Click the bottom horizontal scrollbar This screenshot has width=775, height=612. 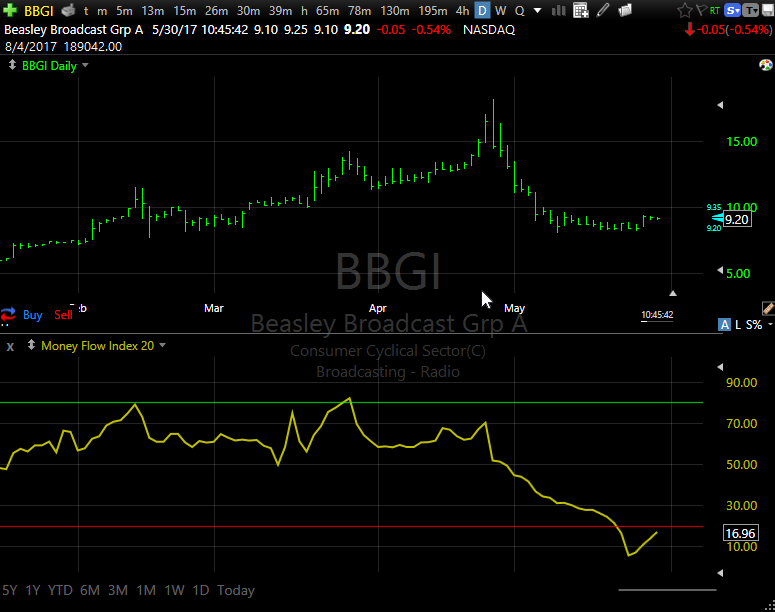(x=667, y=590)
